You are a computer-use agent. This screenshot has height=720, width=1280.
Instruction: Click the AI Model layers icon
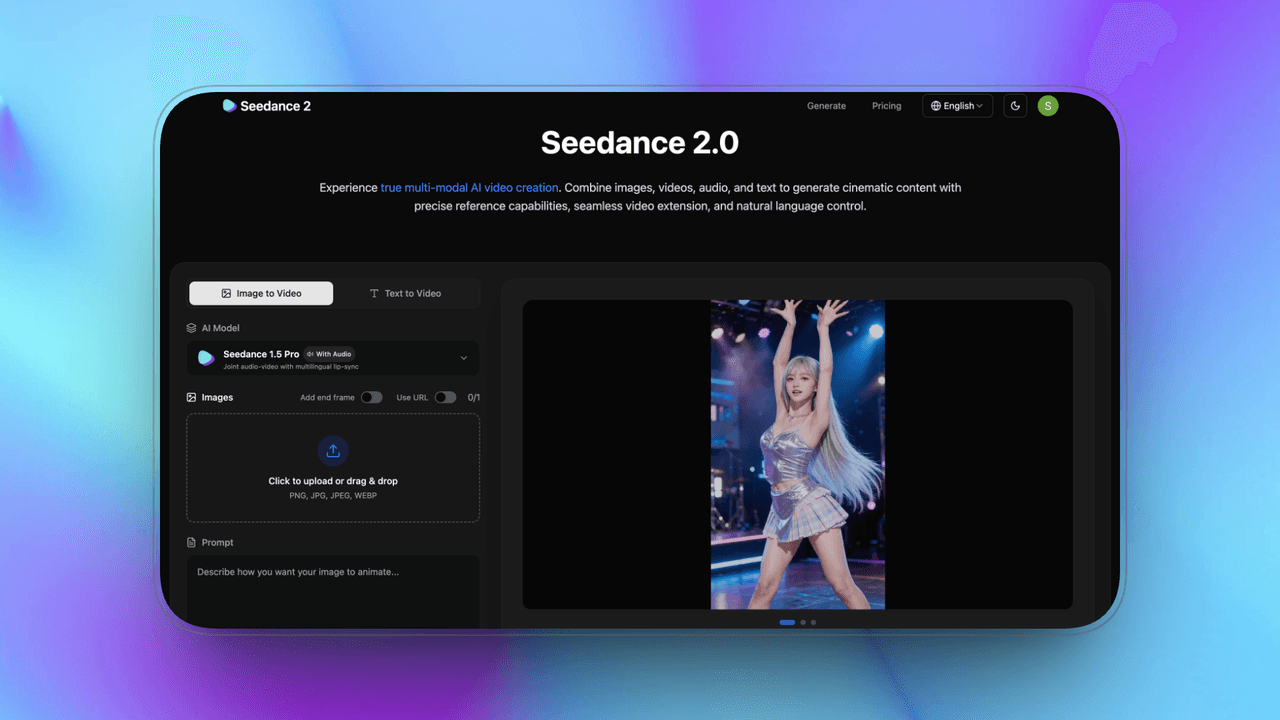(x=192, y=327)
